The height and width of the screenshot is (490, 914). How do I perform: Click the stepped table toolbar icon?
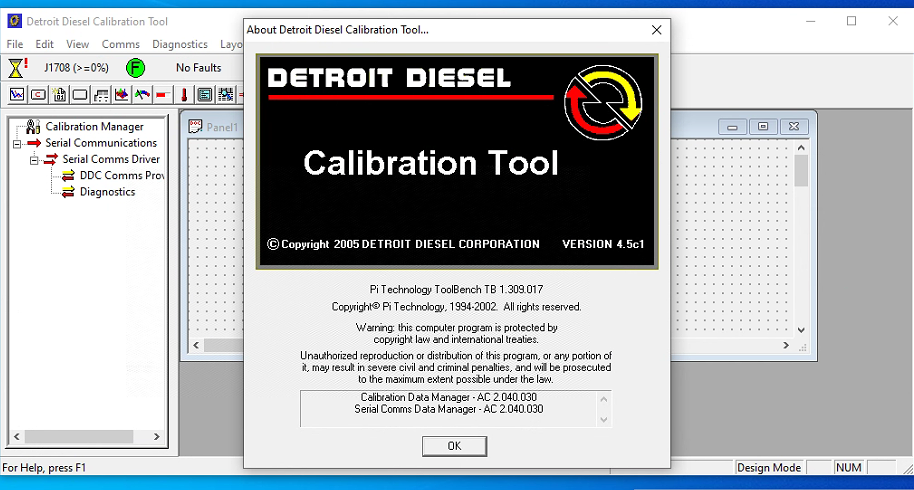(101, 94)
